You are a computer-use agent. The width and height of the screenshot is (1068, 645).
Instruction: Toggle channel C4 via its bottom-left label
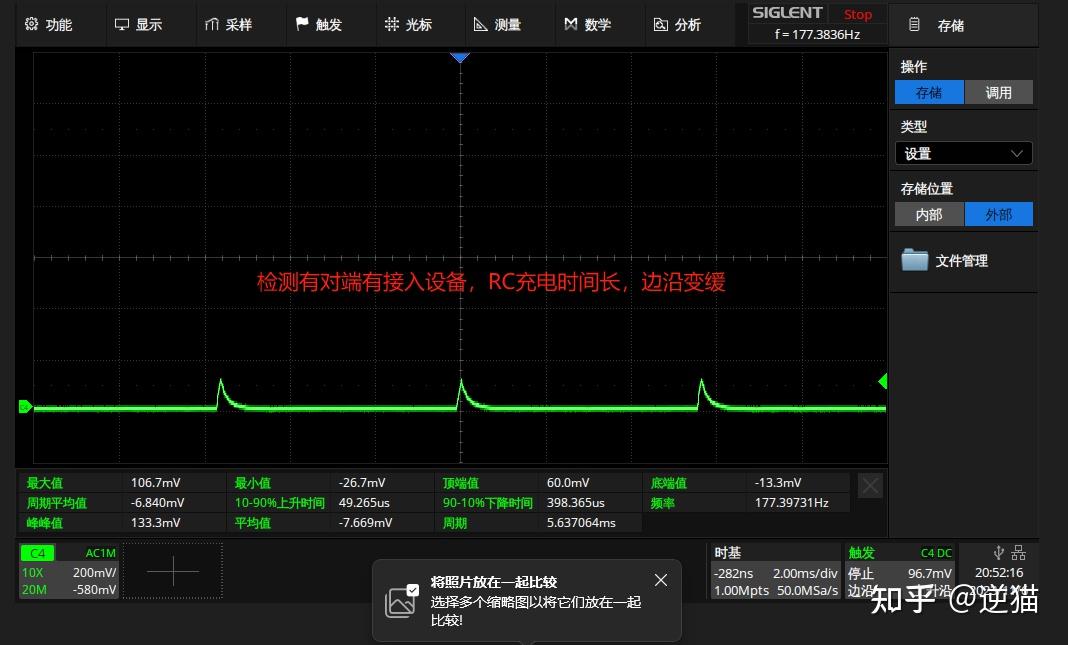tap(37, 552)
